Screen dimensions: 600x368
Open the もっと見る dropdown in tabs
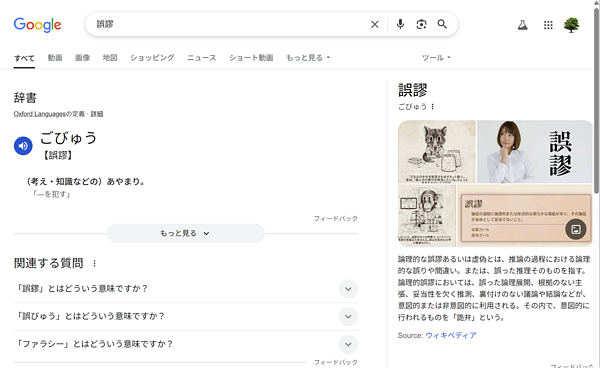[308, 58]
